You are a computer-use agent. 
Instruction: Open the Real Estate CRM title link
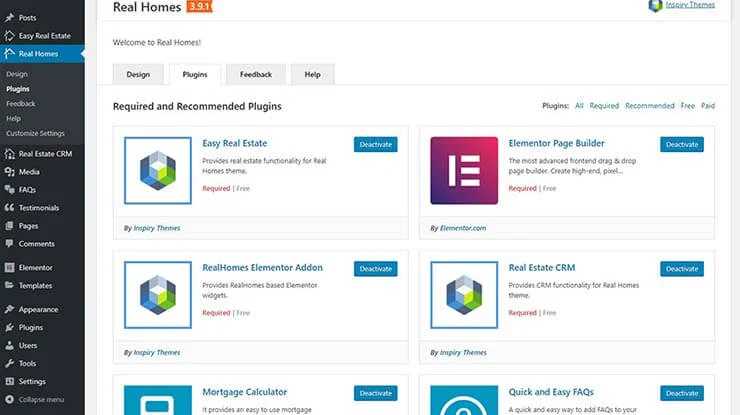tap(542, 268)
